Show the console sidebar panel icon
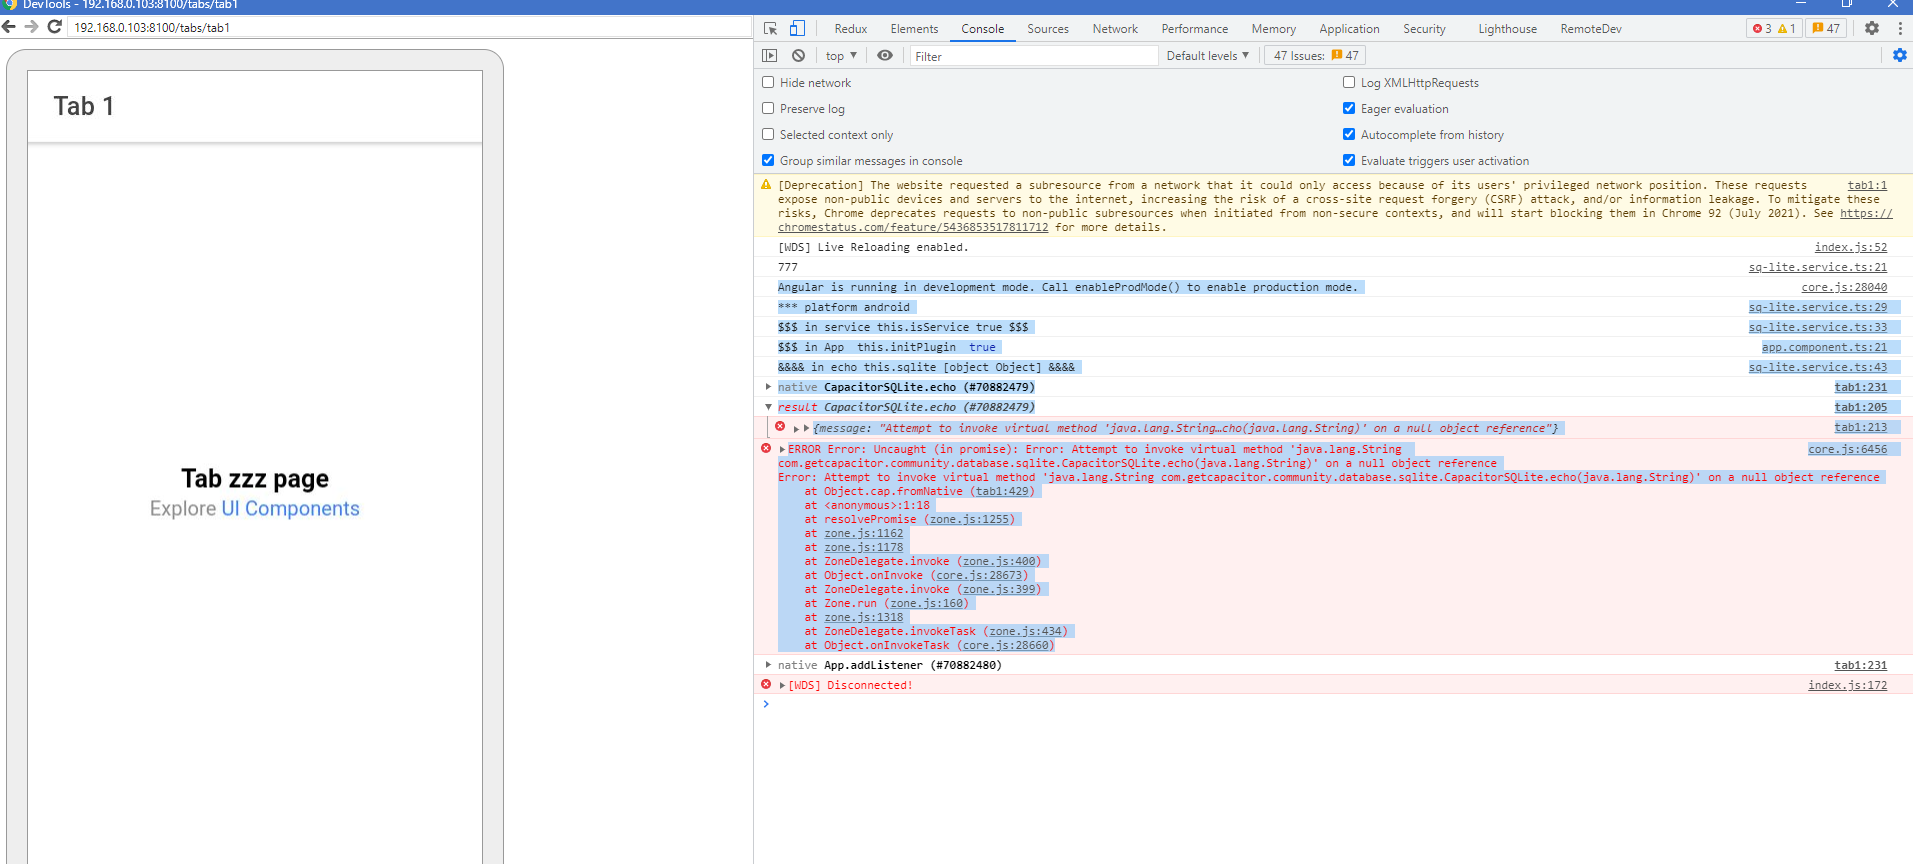Viewport: 1913px width, 864px height. 769,56
